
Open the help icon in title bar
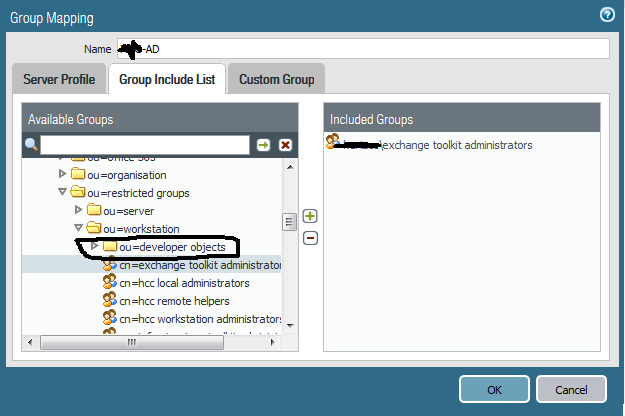tap(607, 15)
